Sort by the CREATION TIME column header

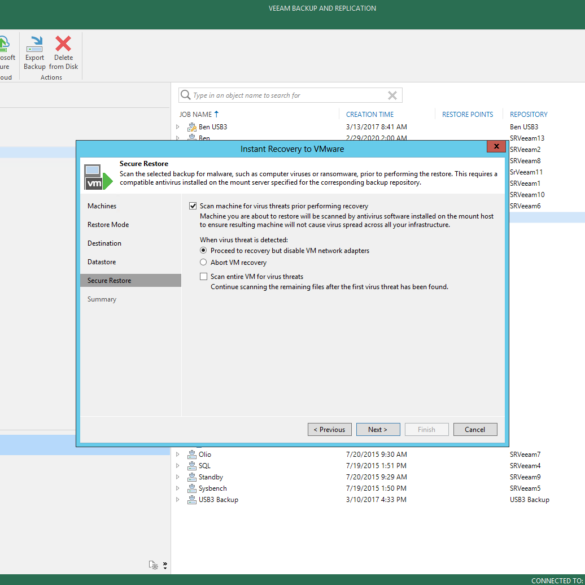[x=369, y=114]
